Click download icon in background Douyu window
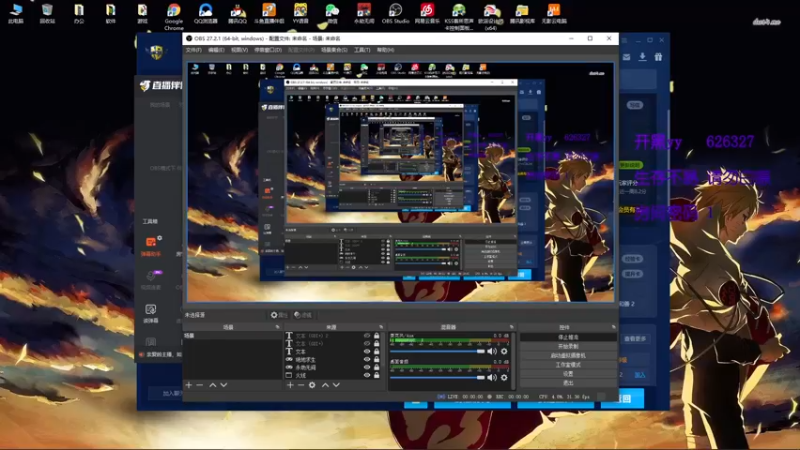Screen dimensions: 800x450 [642, 57]
